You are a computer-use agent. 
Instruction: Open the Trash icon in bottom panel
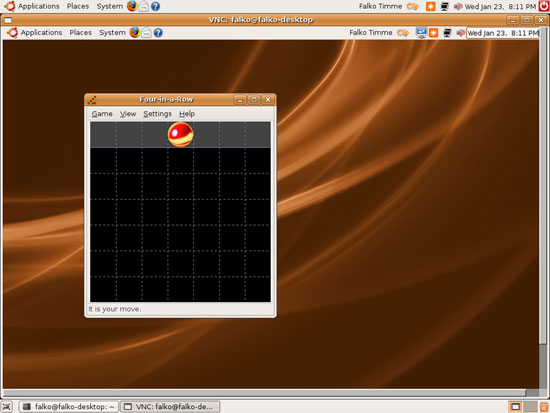544,407
